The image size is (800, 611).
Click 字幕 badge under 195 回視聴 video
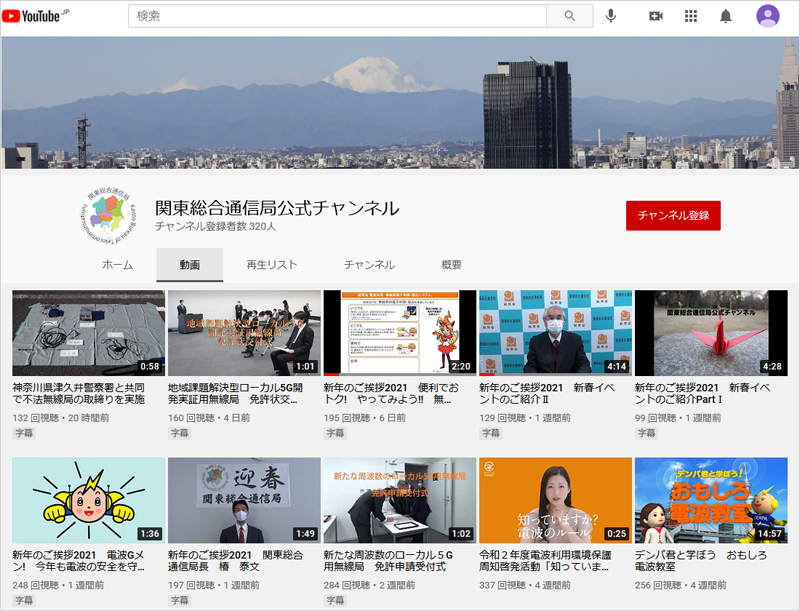335,433
